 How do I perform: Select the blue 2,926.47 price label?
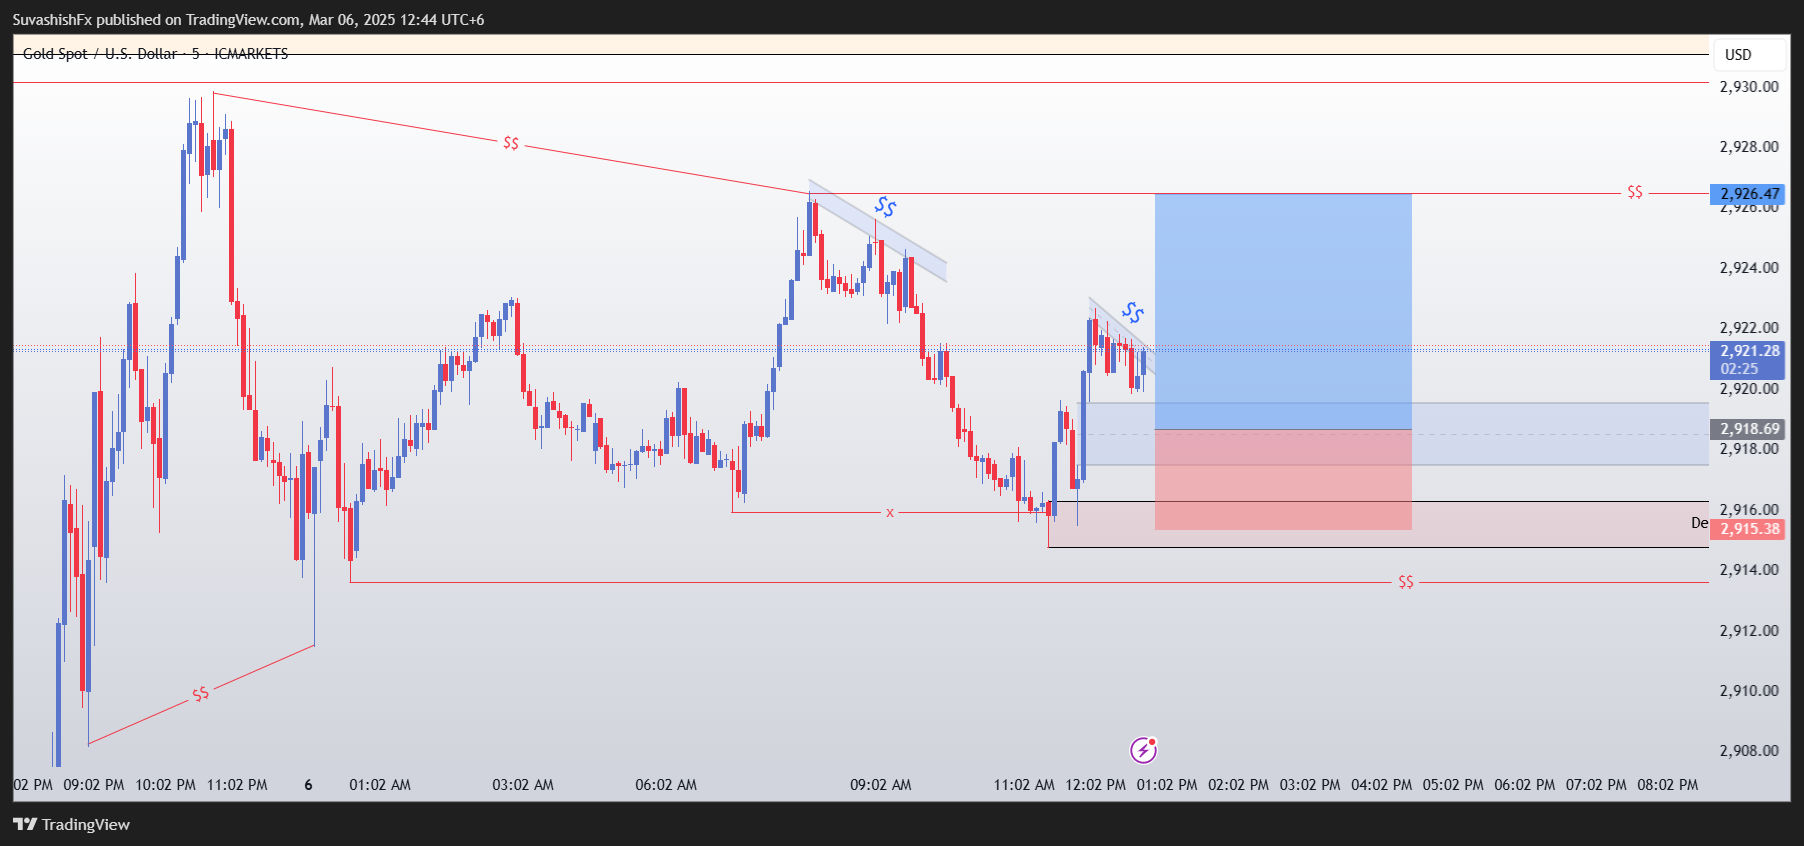(x=1747, y=194)
